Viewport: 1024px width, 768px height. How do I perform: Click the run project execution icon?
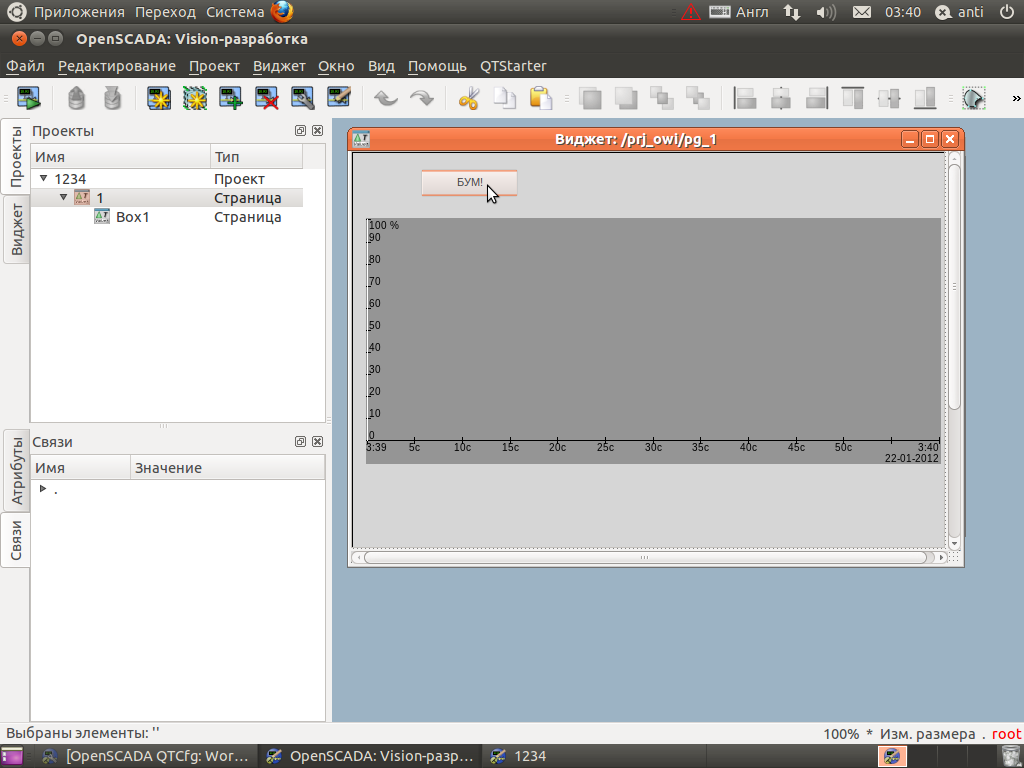[x=28, y=98]
